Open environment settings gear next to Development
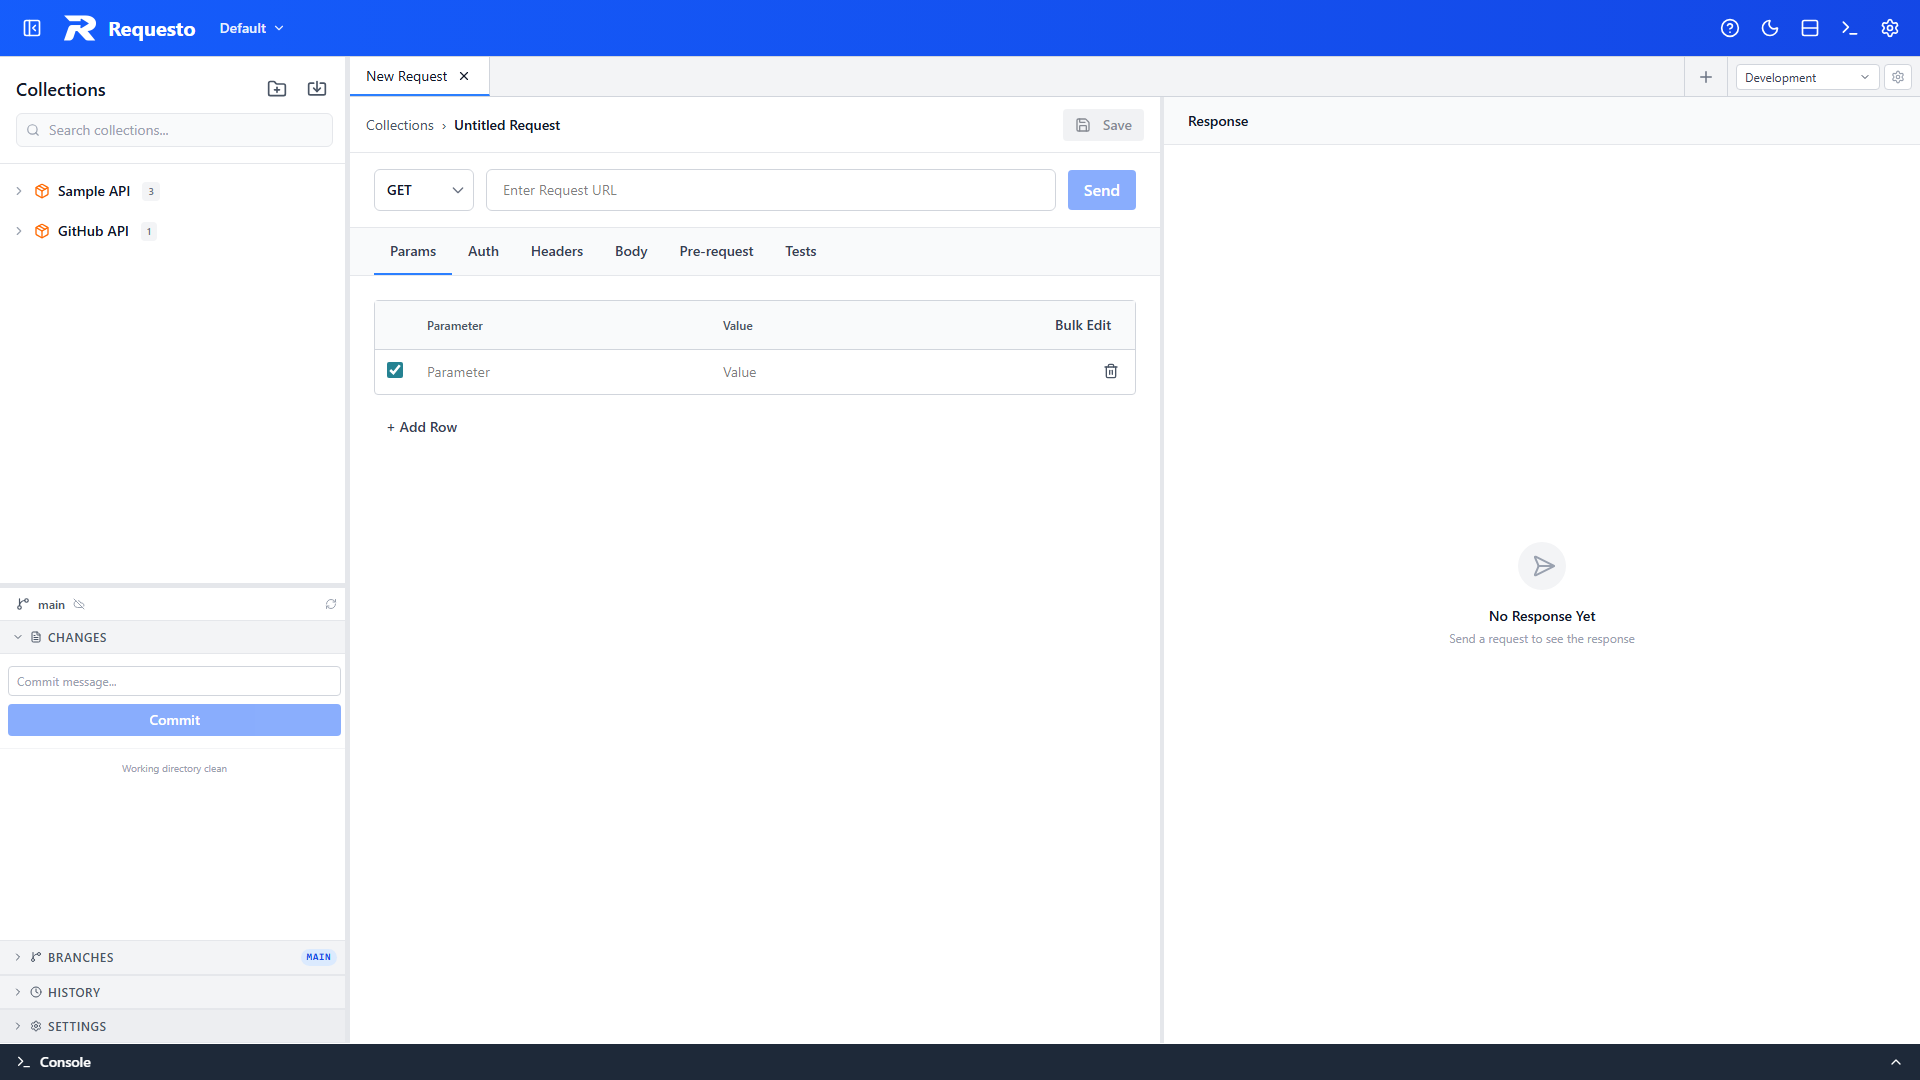Viewport: 1920px width, 1080px height. tap(1898, 77)
